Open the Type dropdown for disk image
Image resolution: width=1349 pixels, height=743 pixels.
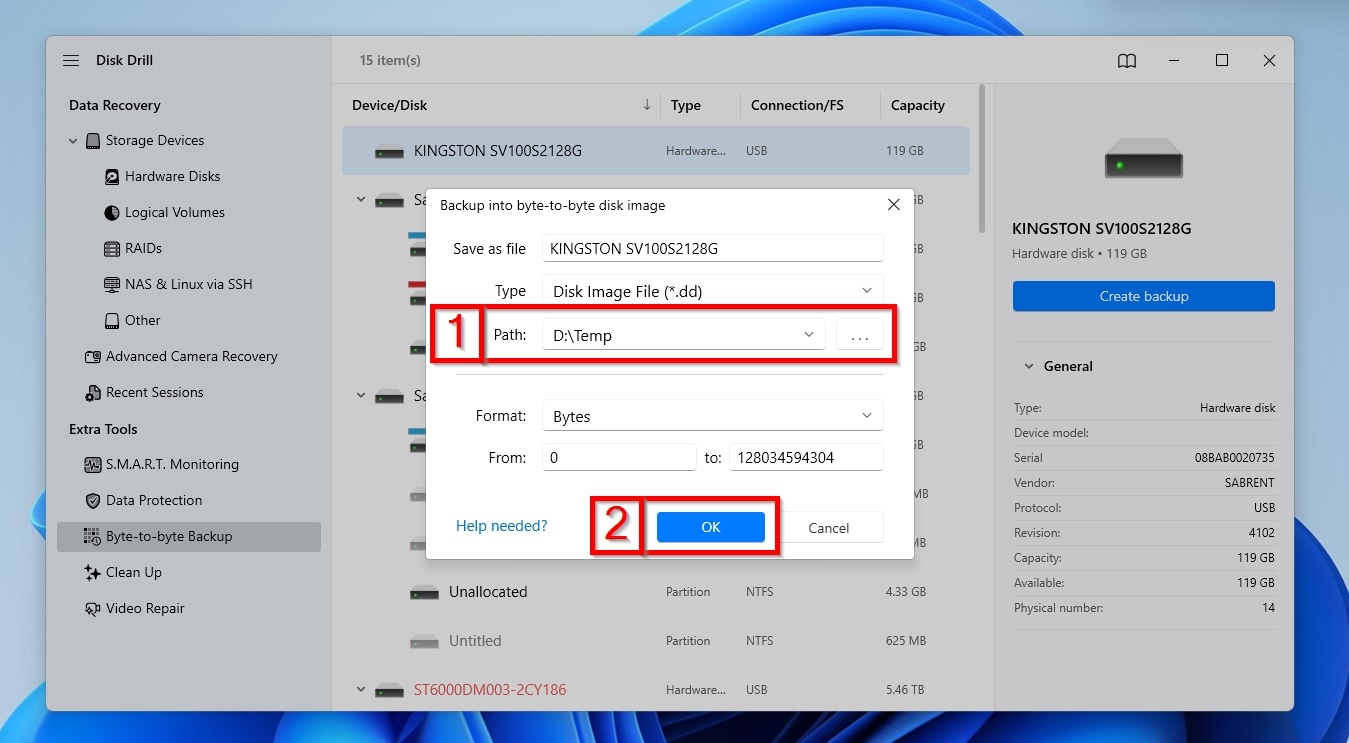pyautogui.click(x=712, y=291)
